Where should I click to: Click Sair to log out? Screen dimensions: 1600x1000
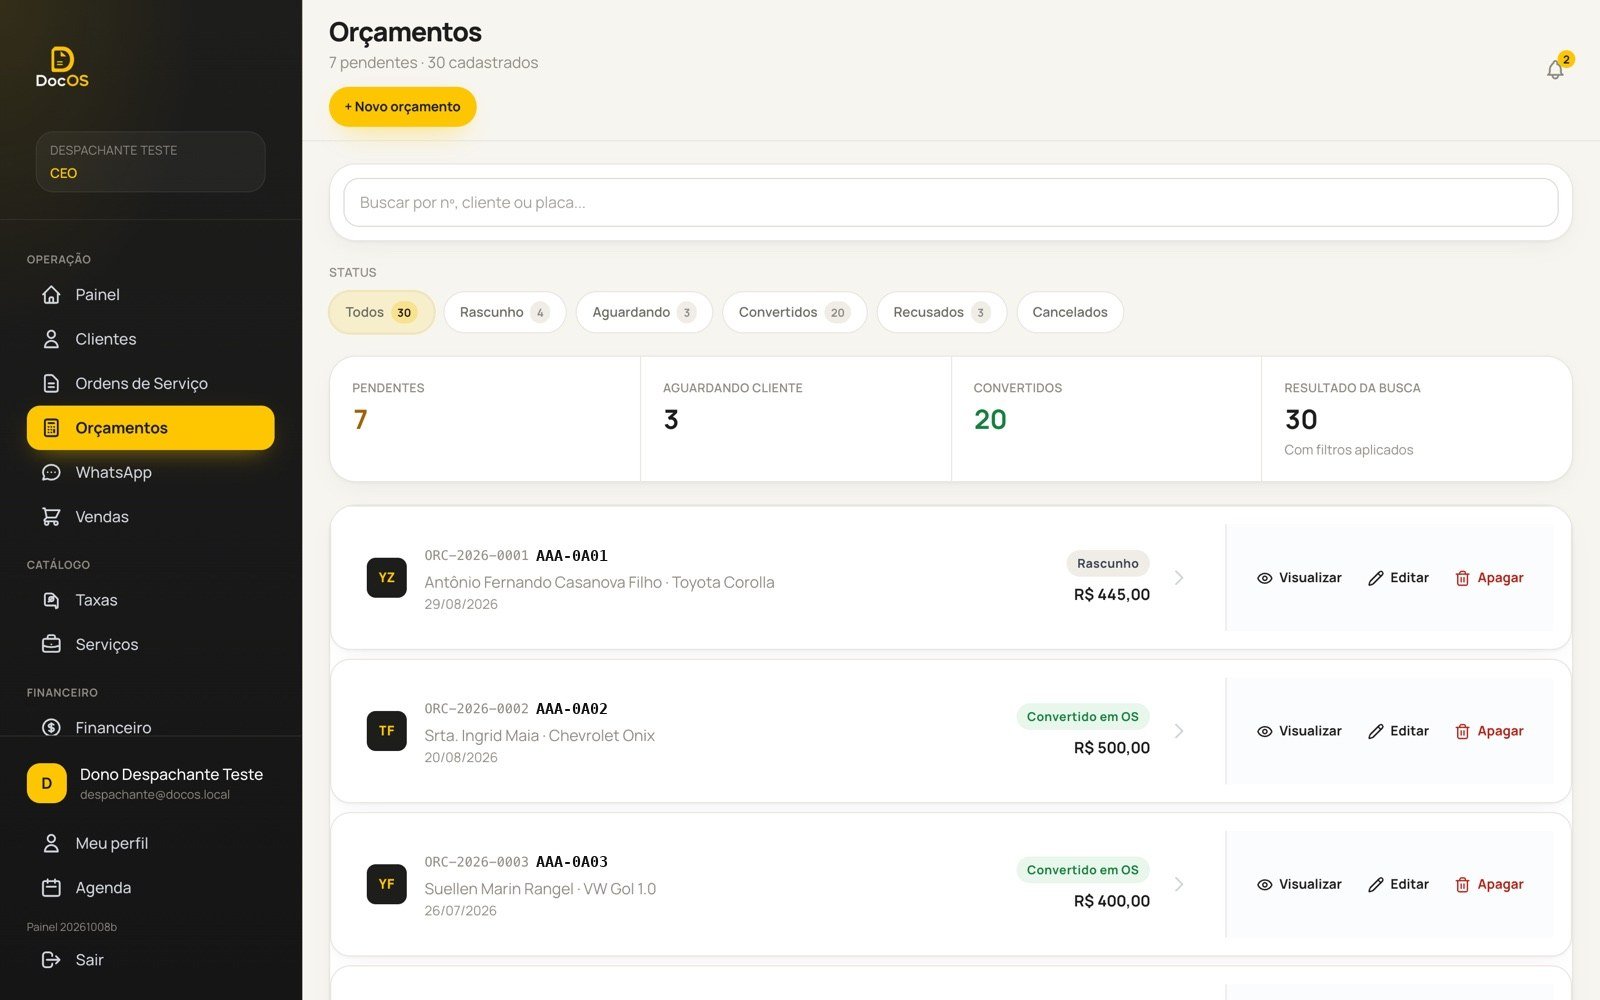pyautogui.click(x=150, y=960)
